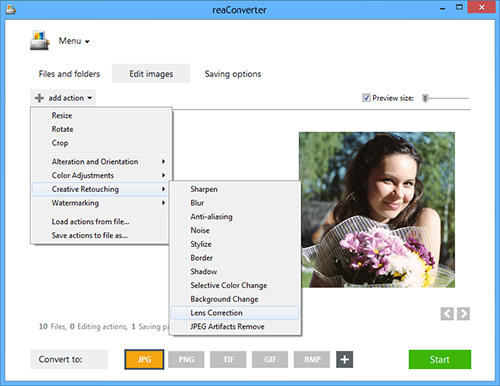Select Background Change option
The width and height of the screenshot is (500, 386).
click(x=235, y=299)
